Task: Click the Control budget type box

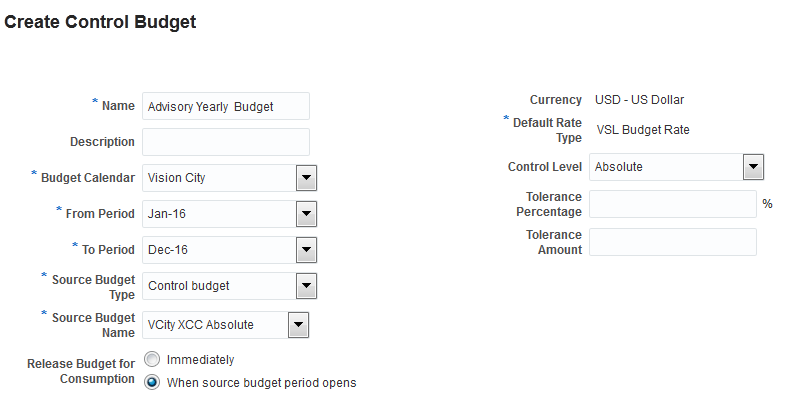Action: 219,286
